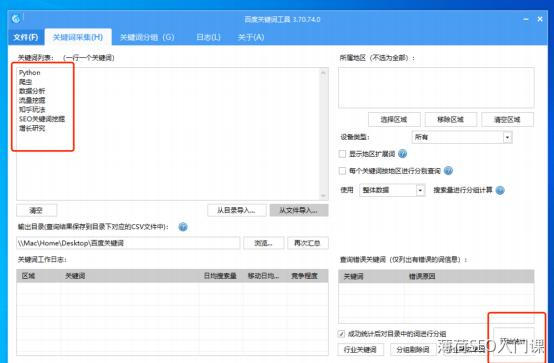The height and width of the screenshot is (363, 554).
Task: Select the 知乎玩法 keyword line
Action: [32, 110]
